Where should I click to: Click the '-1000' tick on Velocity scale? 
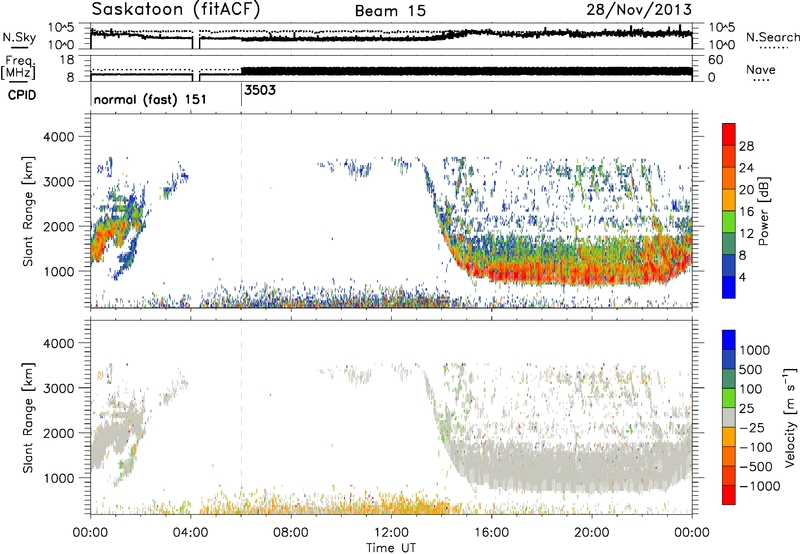pyautogui.click(x=759, y=486)
